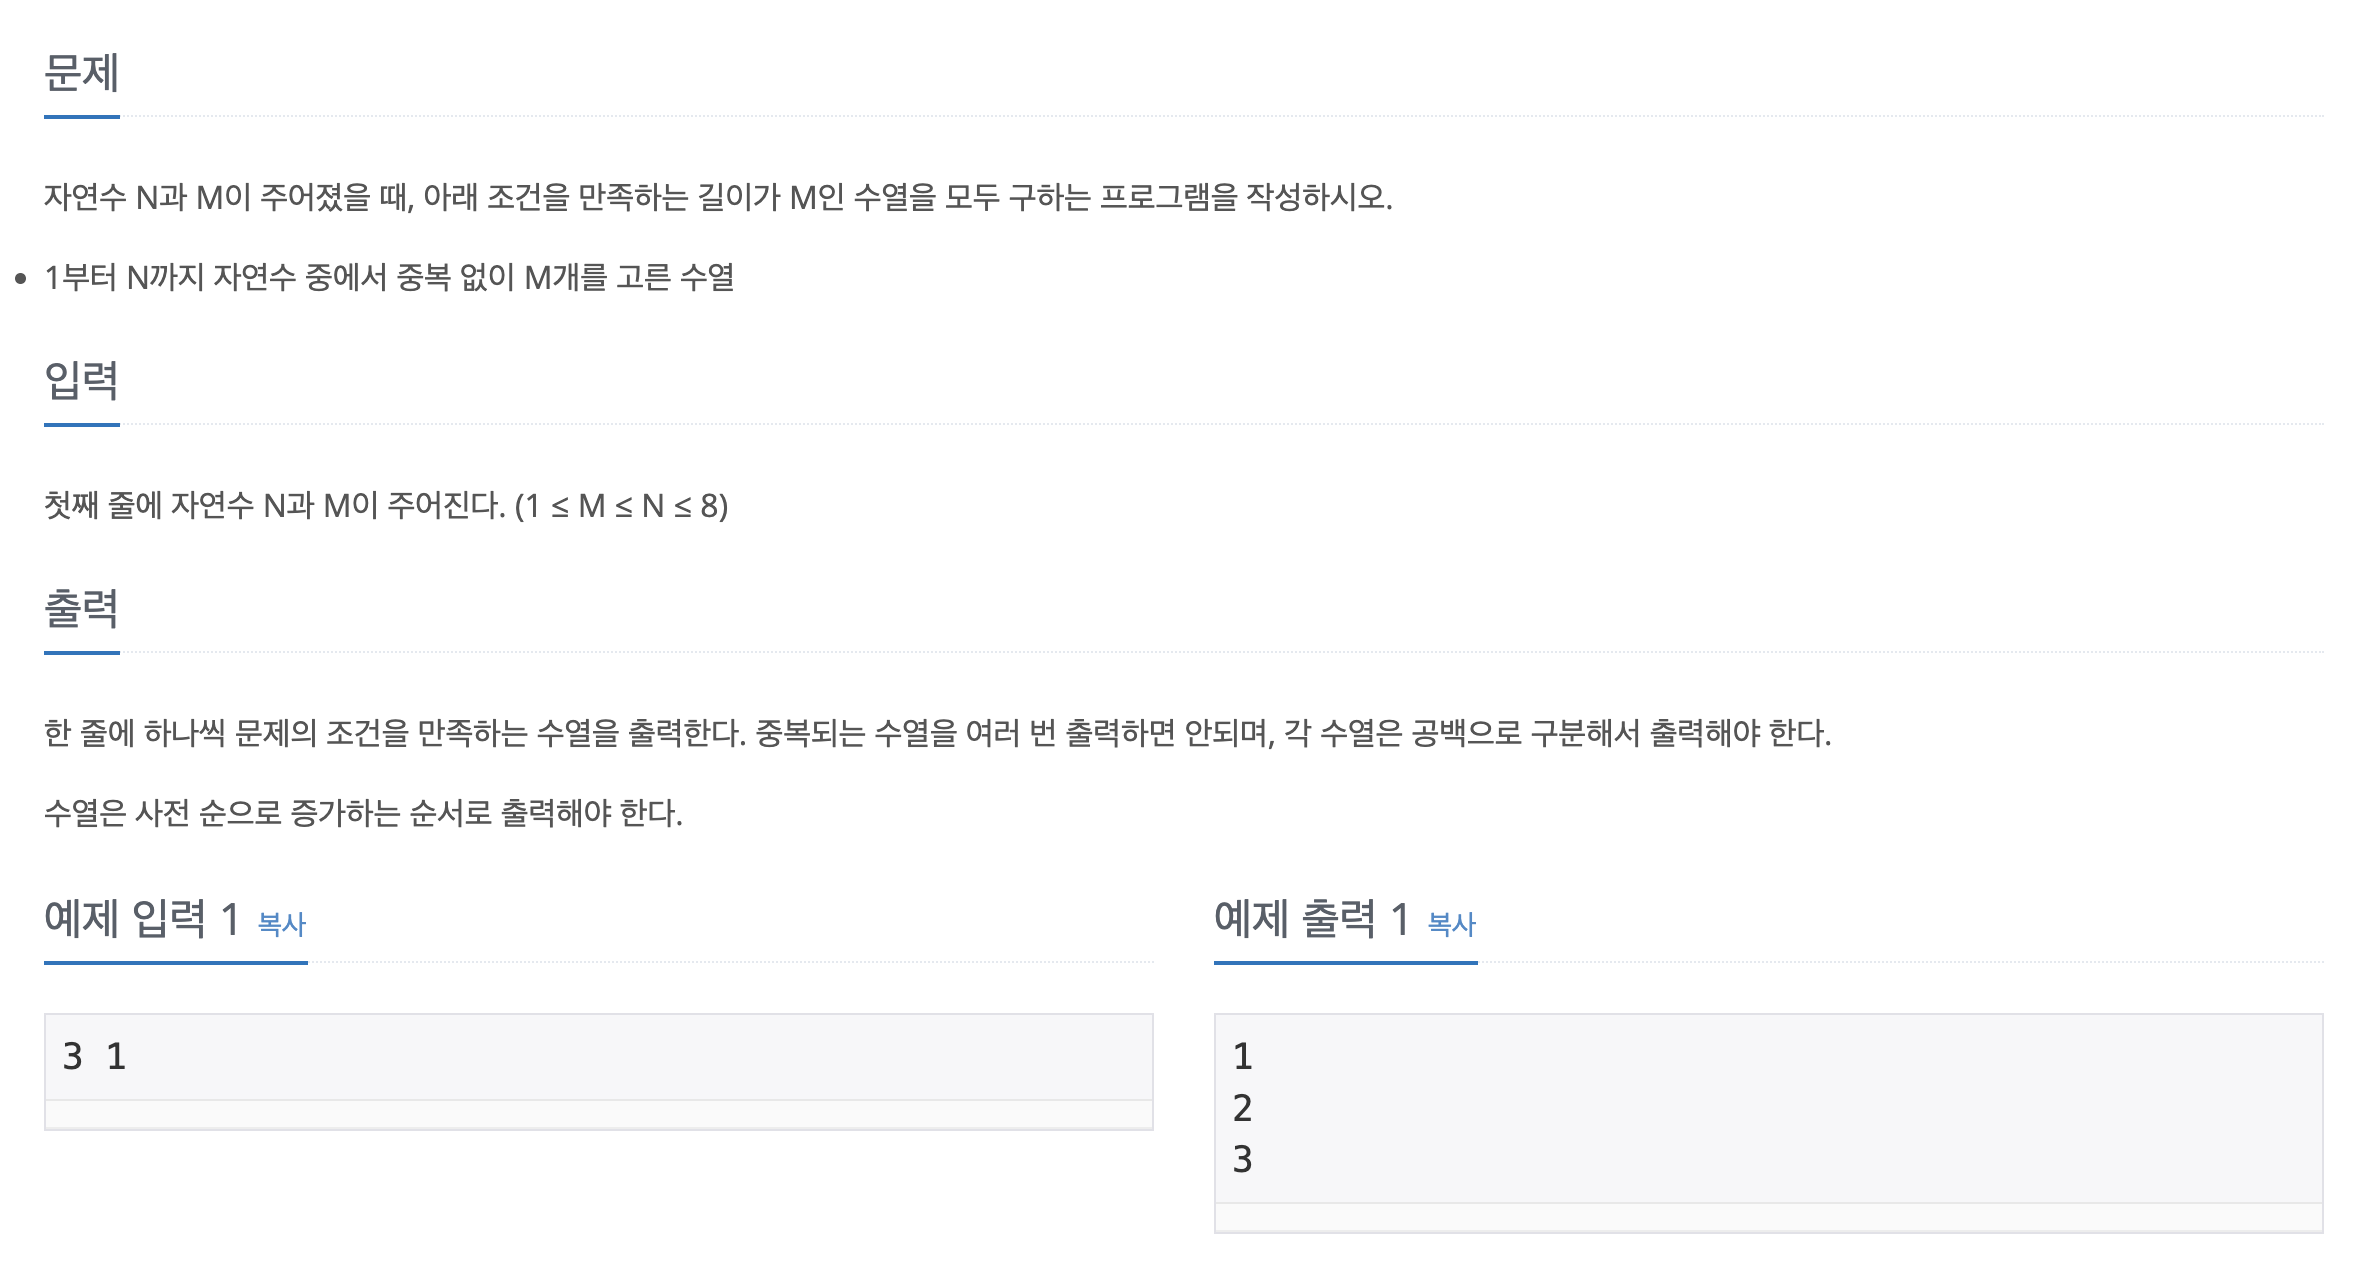Image resolution: width=2360 pixels, height=1282 pixels.
Task: Click the empty bottom strip of sample input box
Action: 598,1114
